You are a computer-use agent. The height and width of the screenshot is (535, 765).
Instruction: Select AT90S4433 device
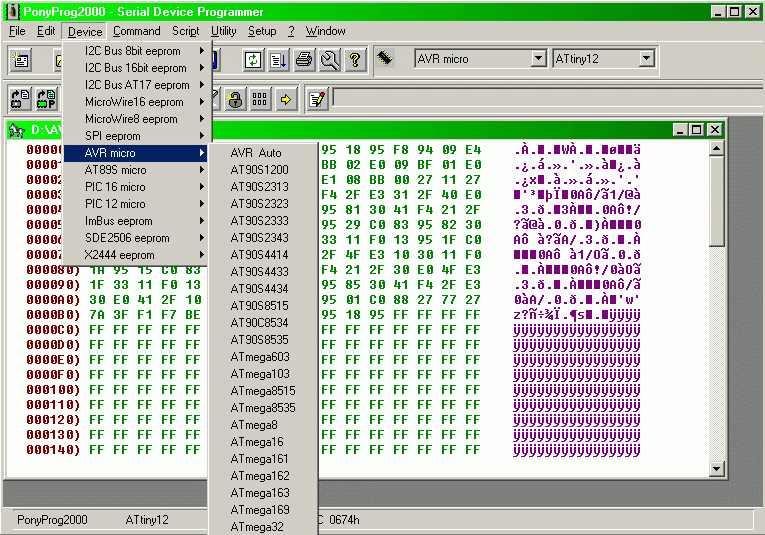[263, 272]
